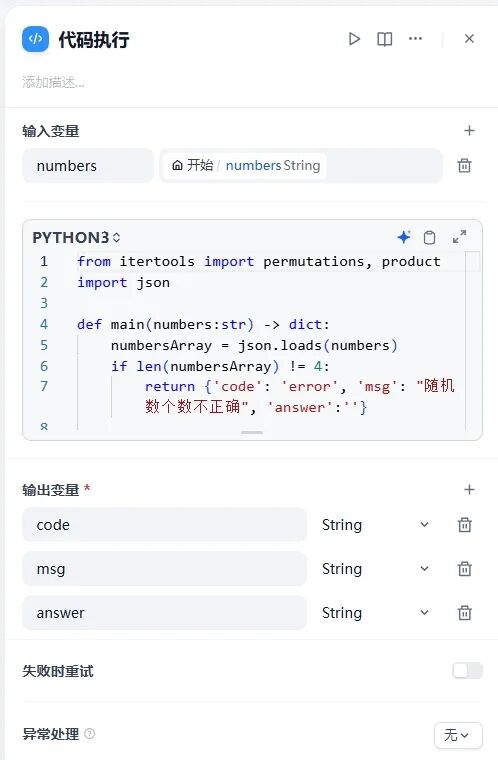Add a new output variable
Screen dimensions: 498x760
coord(469,489)
